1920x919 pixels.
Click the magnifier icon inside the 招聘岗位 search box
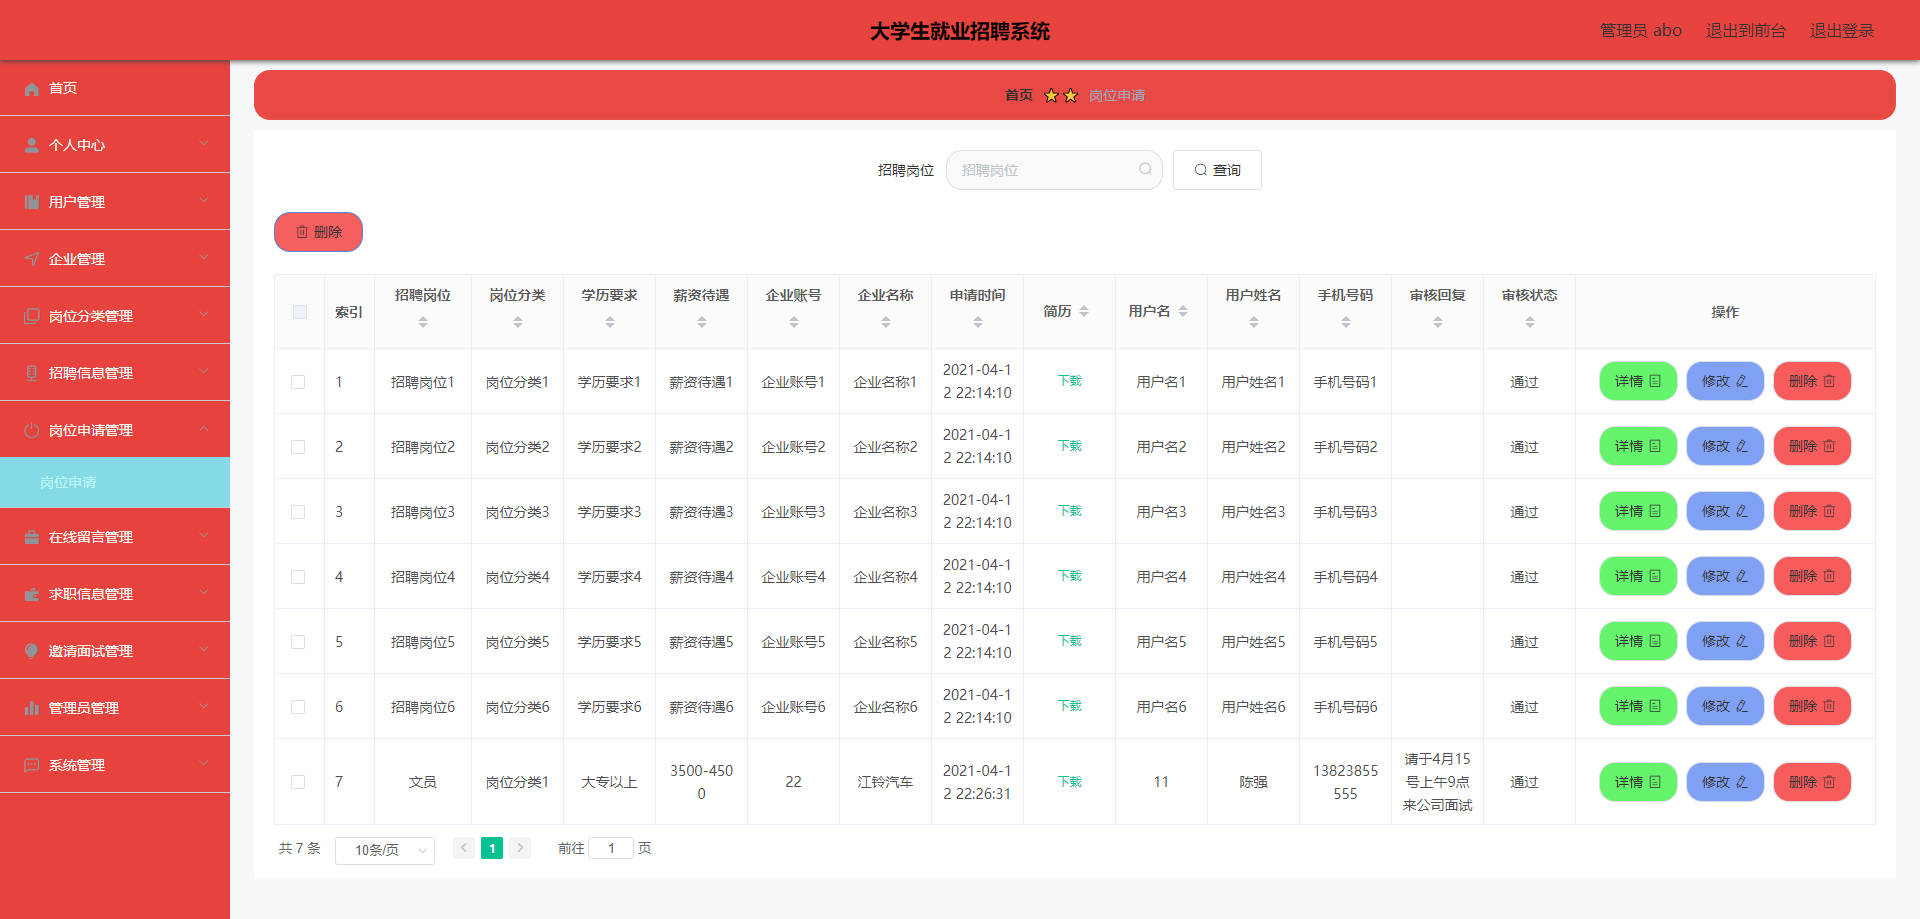pyautogui.click(x=1145, y=170)
